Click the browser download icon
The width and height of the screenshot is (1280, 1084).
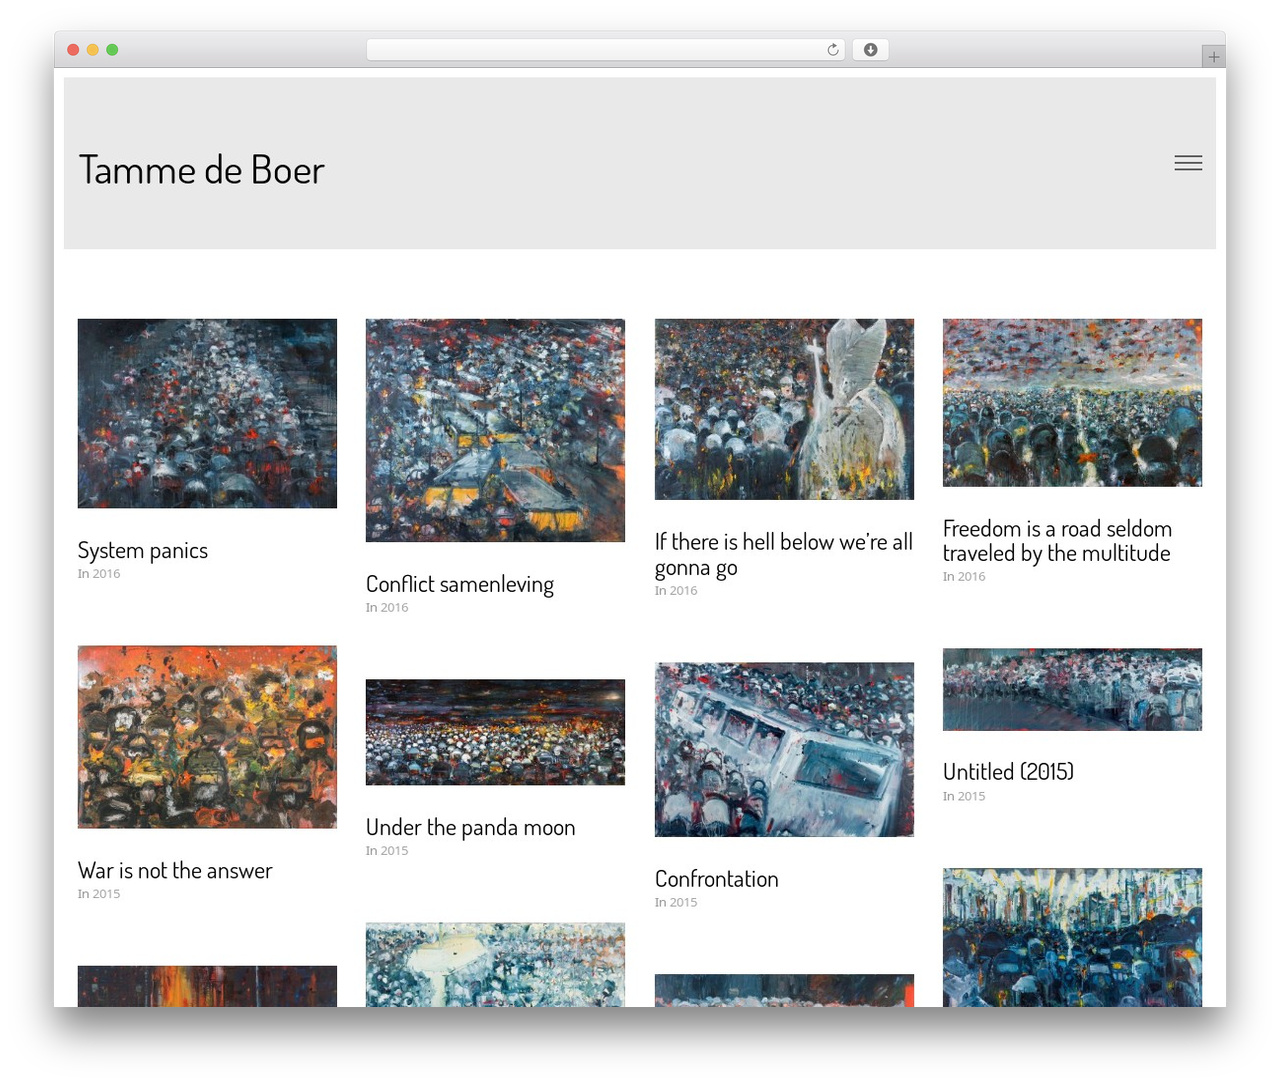871,50
